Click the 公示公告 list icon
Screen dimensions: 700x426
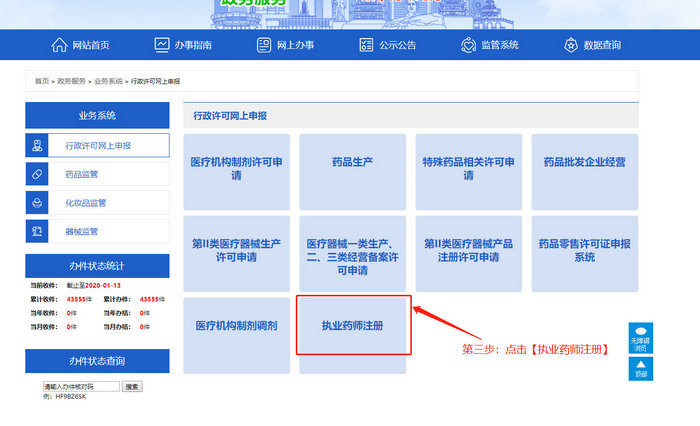tap(366, 45)
